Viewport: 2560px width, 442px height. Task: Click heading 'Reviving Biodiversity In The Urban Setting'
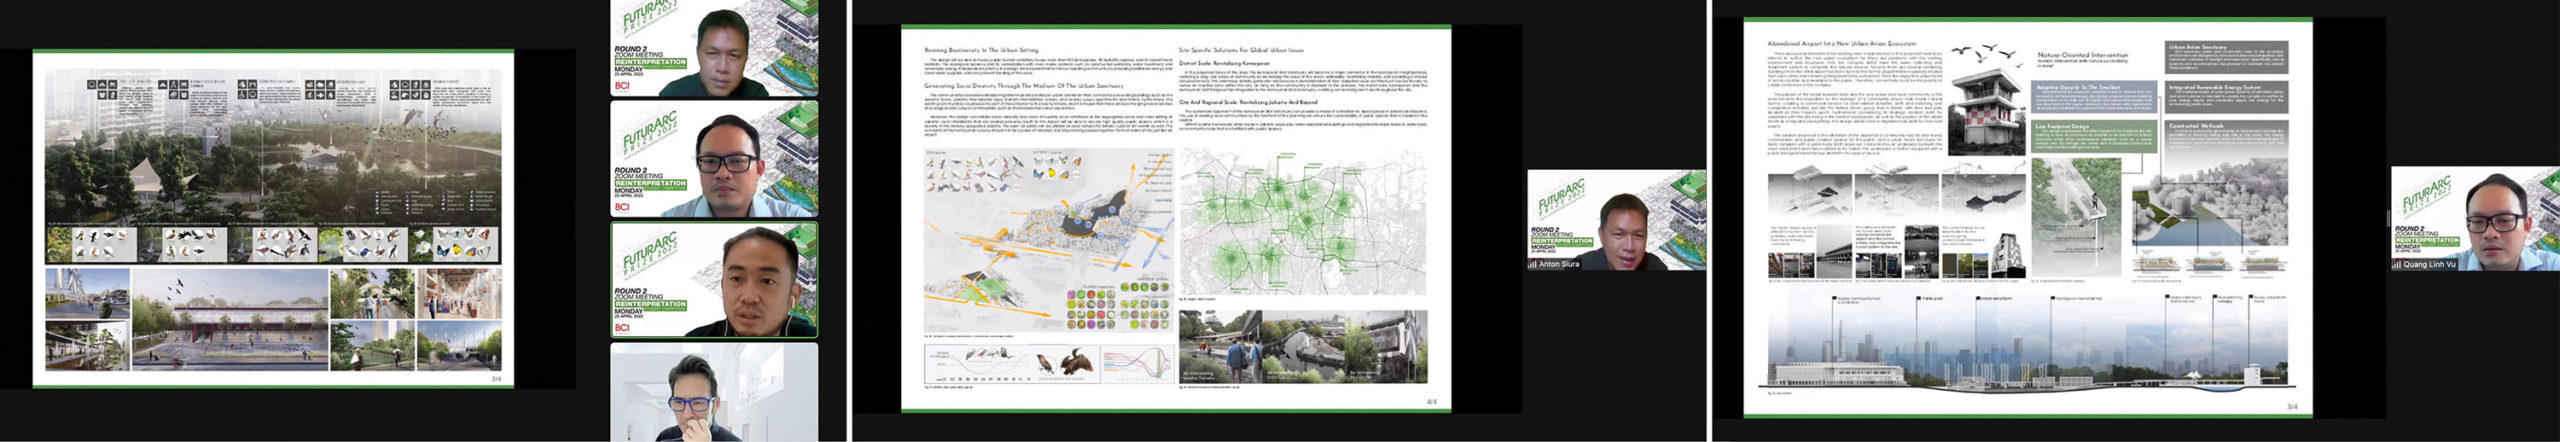[x=981, y=49]
